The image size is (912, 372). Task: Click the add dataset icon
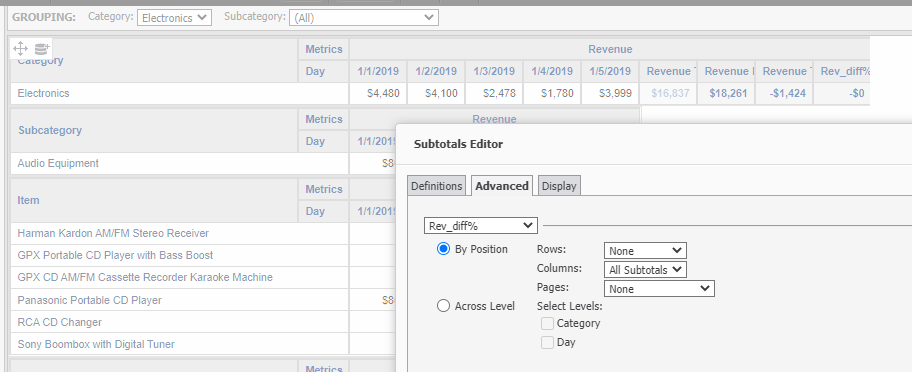[41, 49]
